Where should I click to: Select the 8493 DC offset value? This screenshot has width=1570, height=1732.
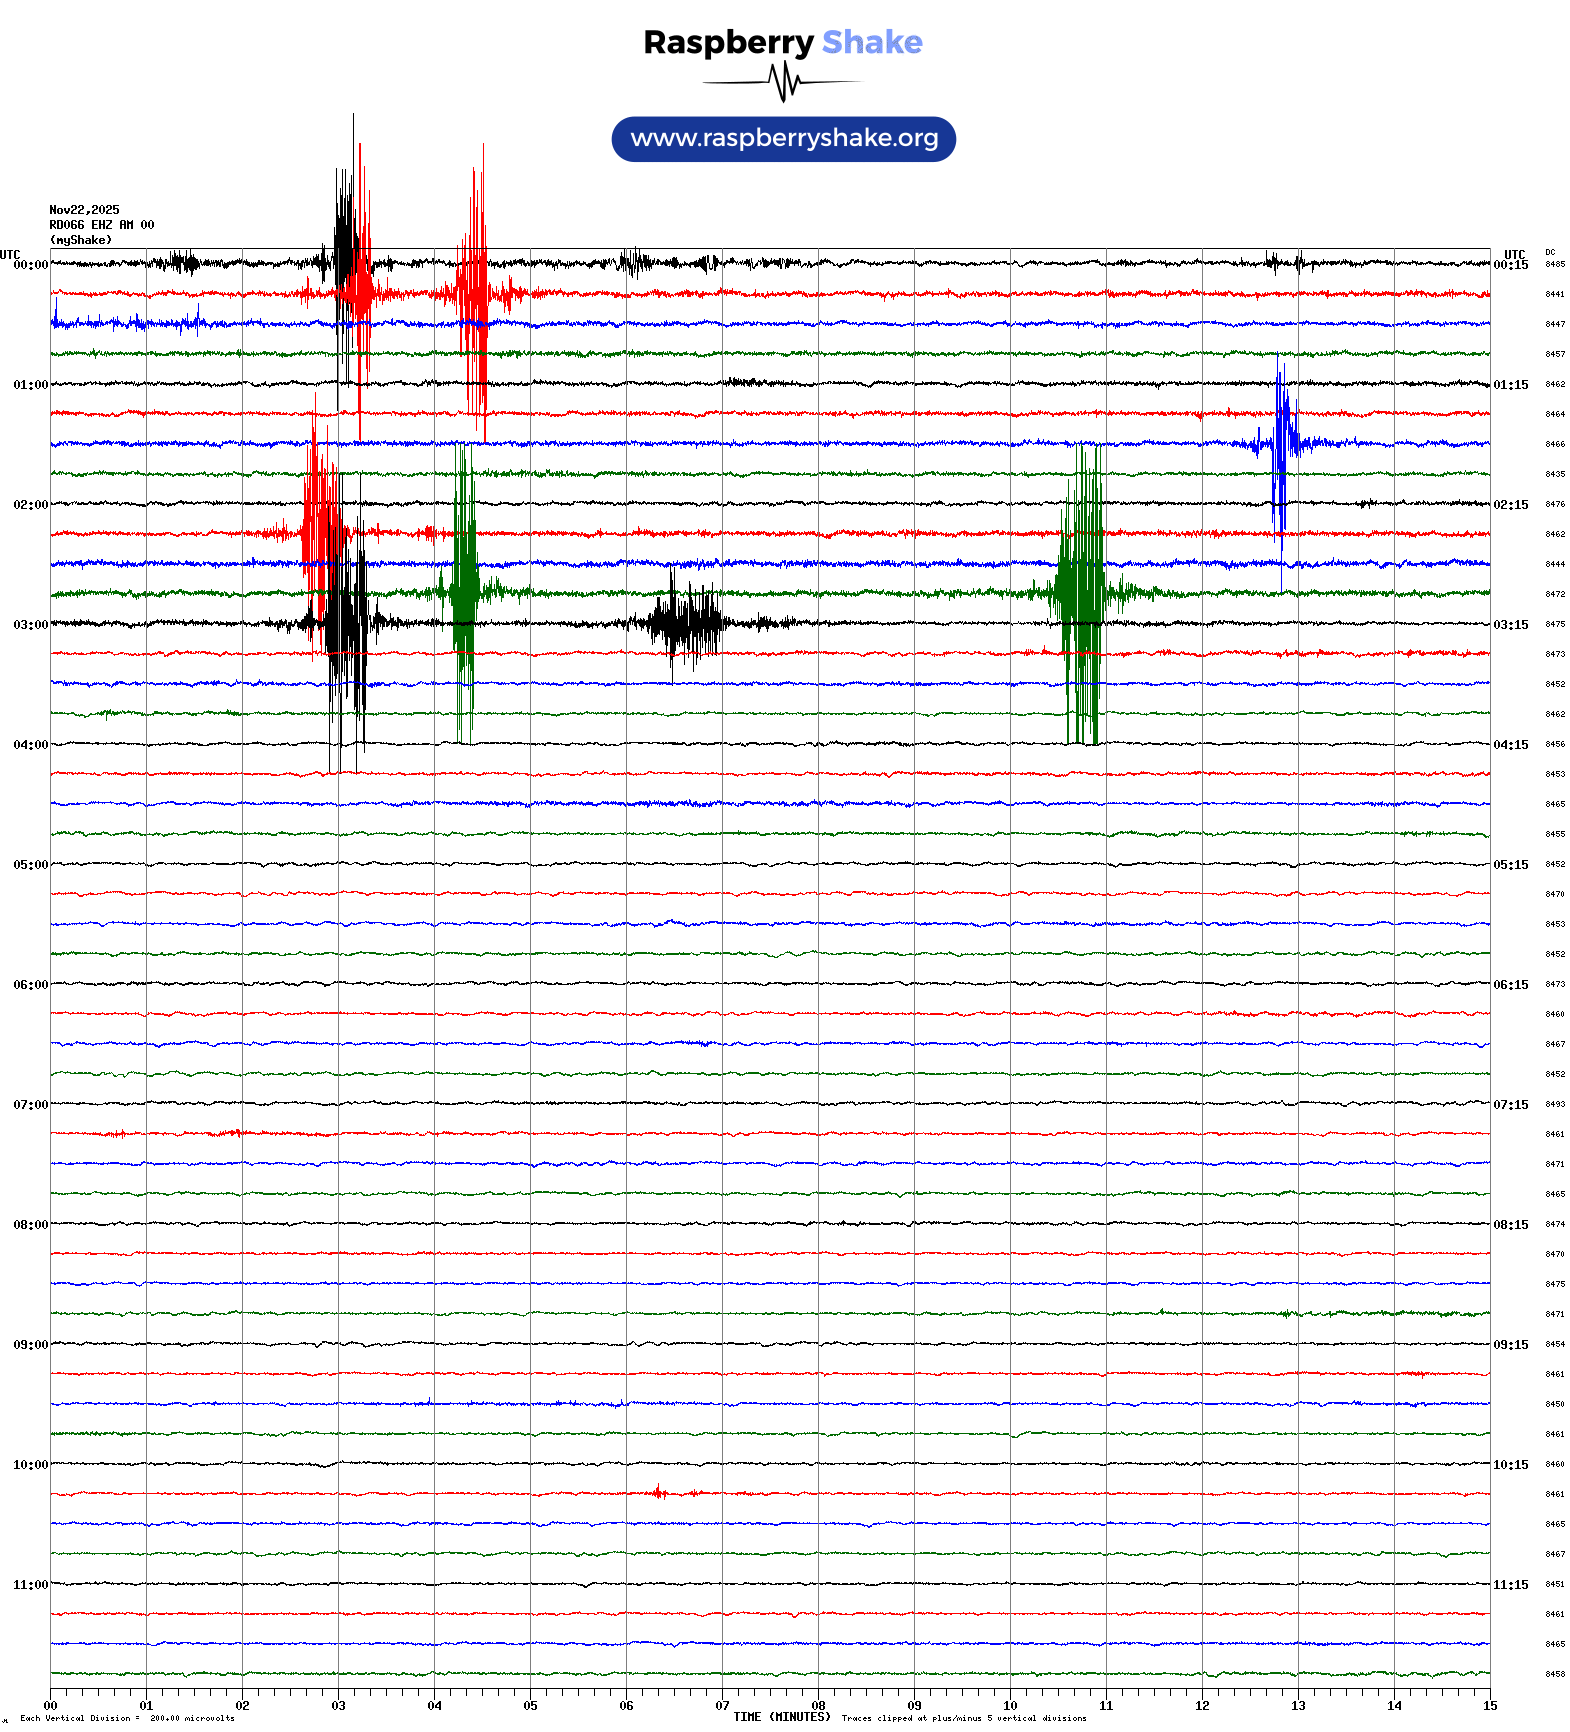(1555, 1104)
